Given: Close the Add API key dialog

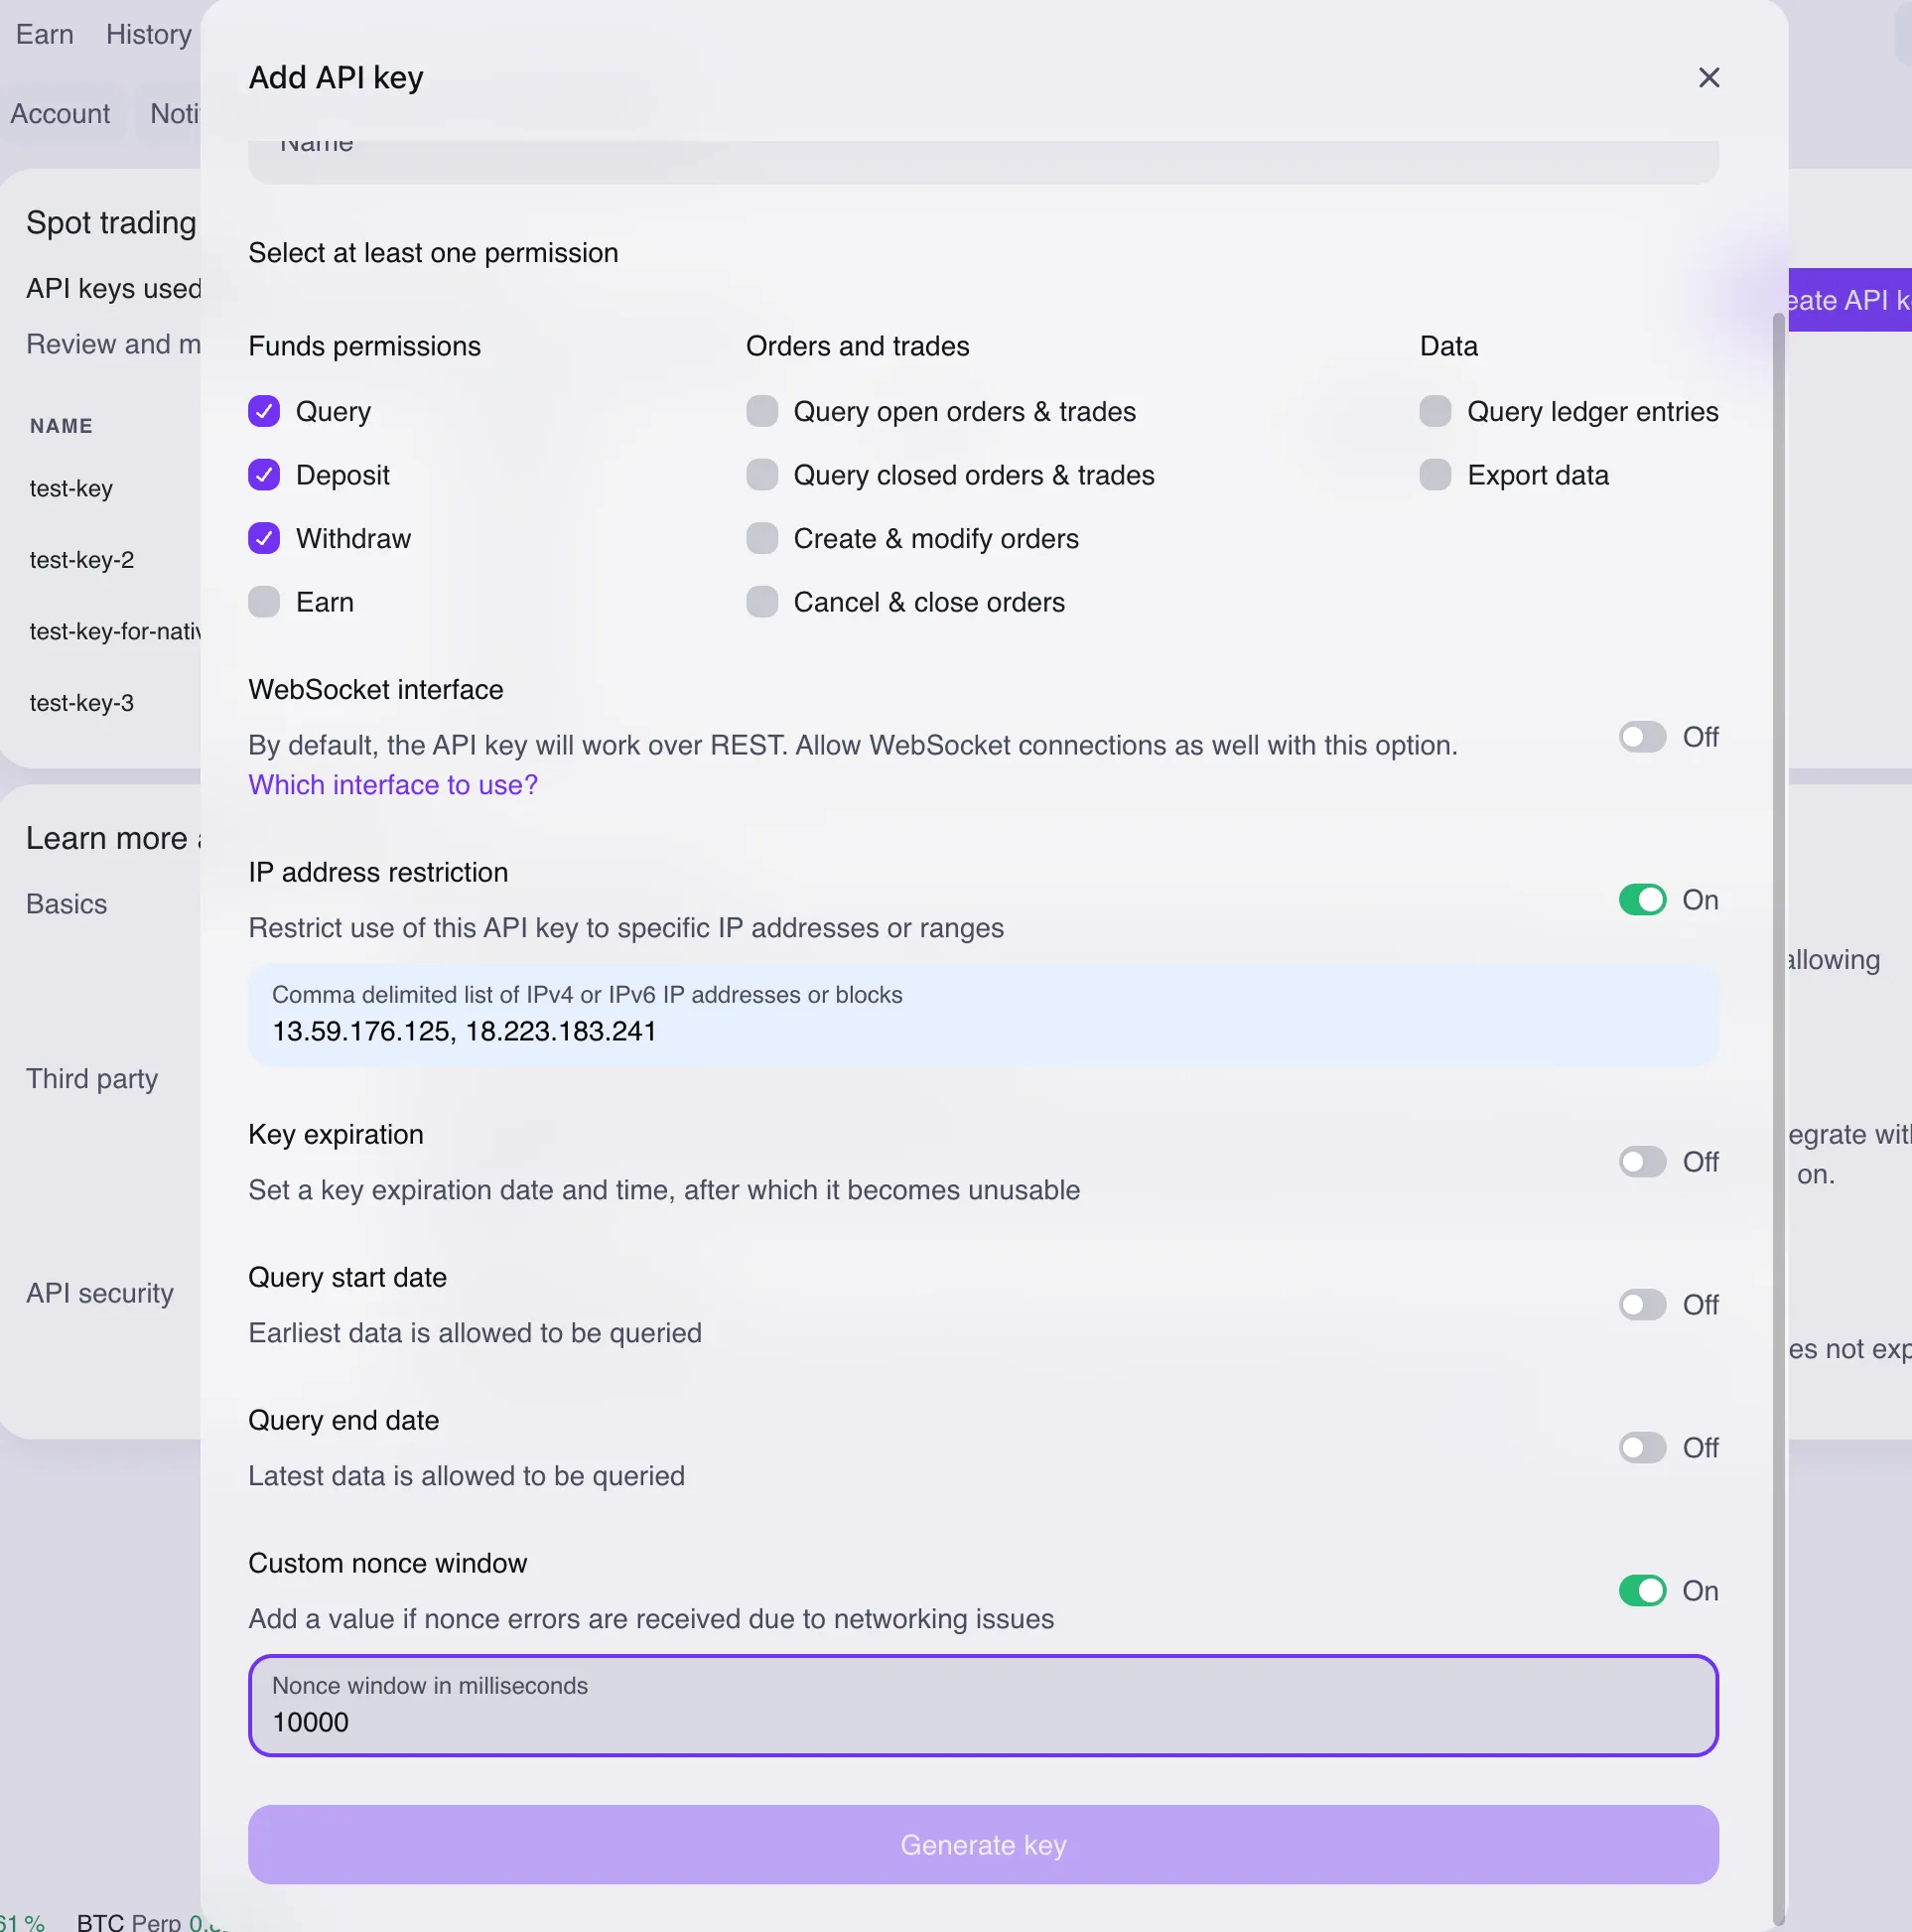Looking at the screenshot, I should point(1708,78).
